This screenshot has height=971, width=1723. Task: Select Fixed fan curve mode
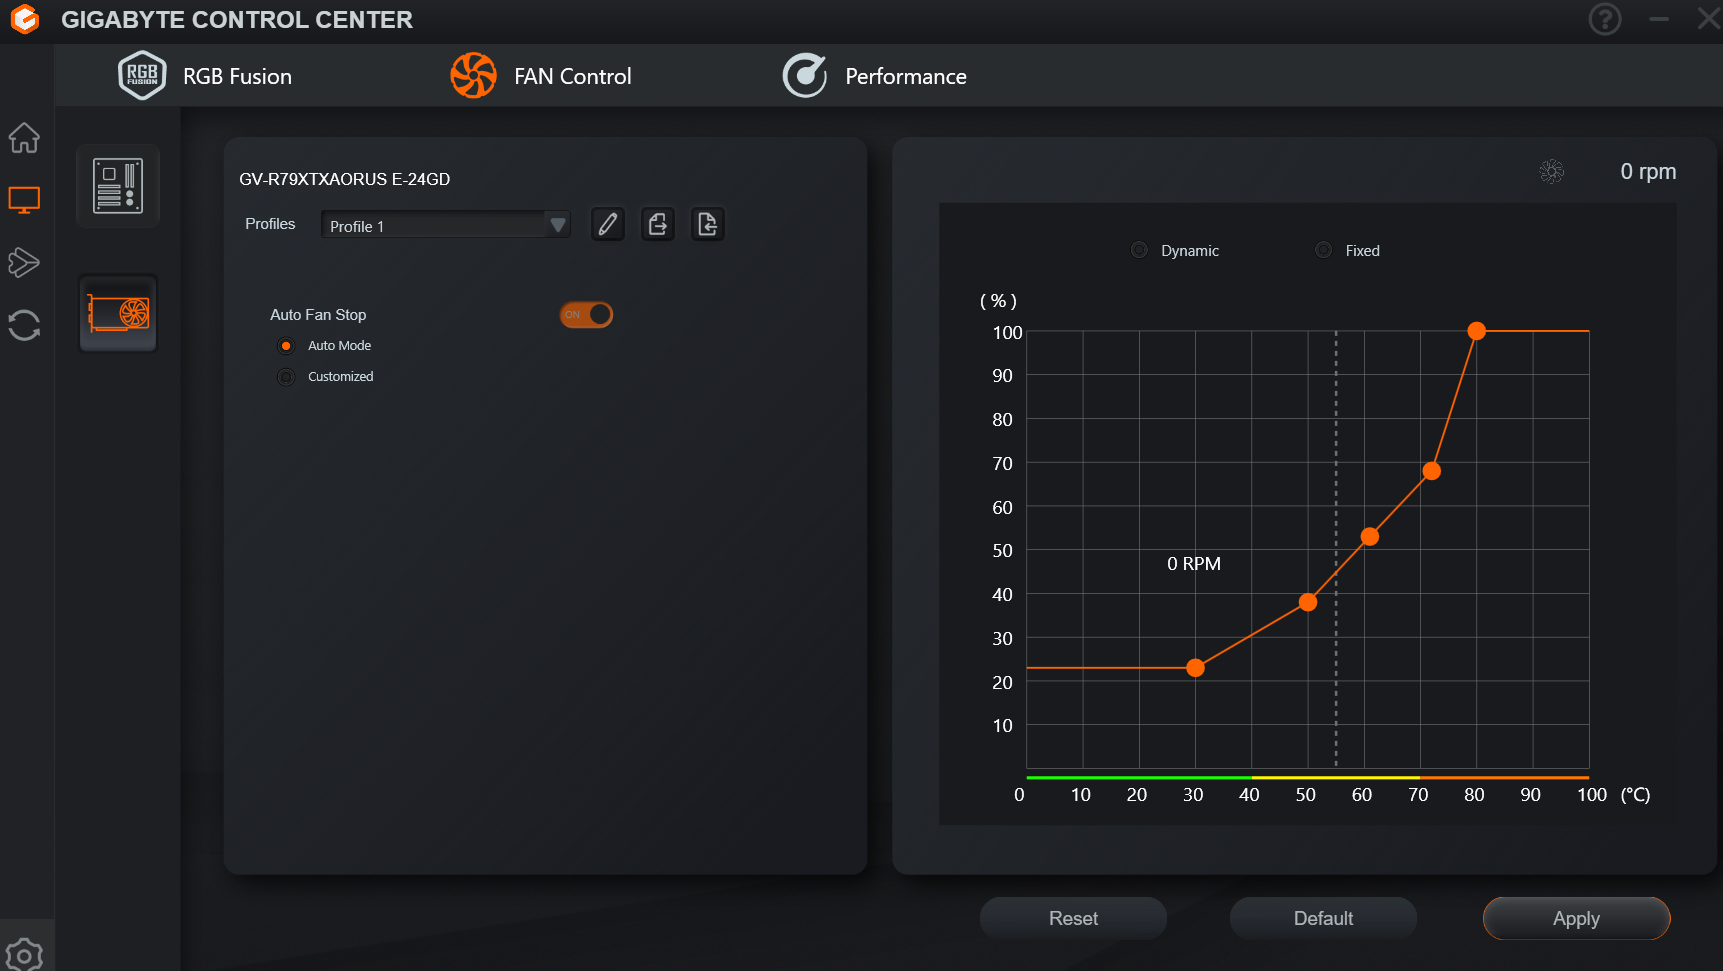(1323, 250)
